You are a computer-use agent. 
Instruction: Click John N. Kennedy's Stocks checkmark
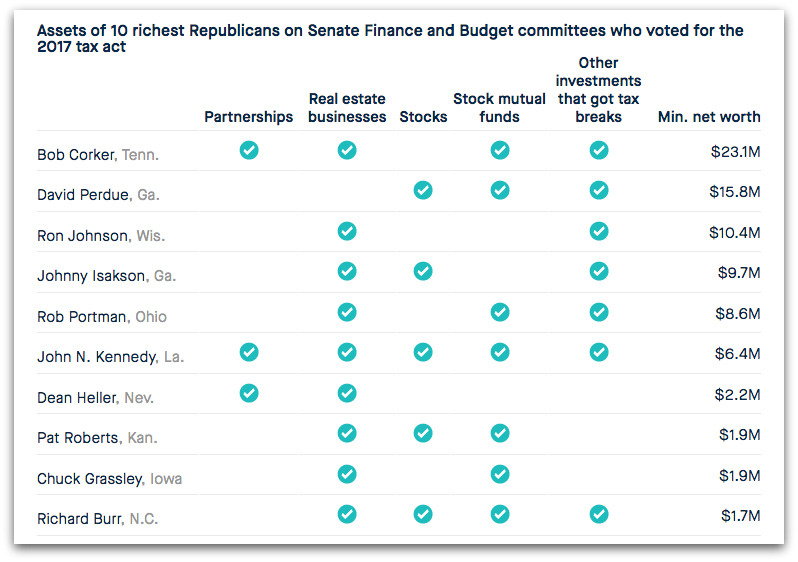pyautogui.click(x=423, y=352)
